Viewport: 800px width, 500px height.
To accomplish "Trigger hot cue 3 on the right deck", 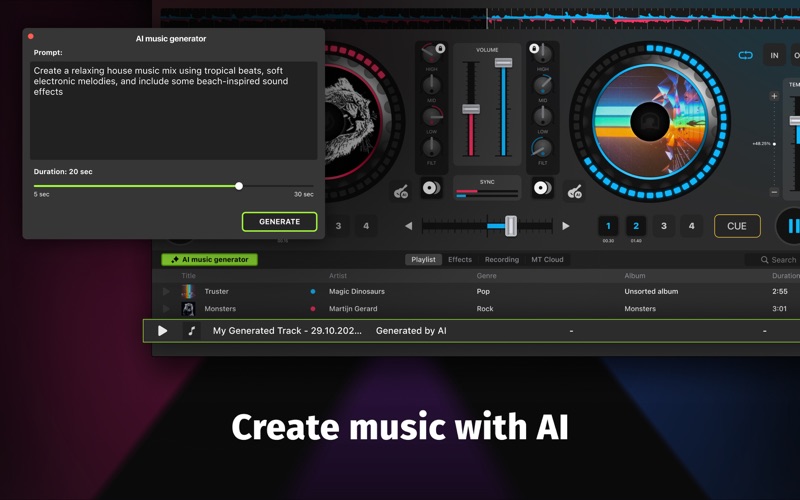I will click(663, 226).
